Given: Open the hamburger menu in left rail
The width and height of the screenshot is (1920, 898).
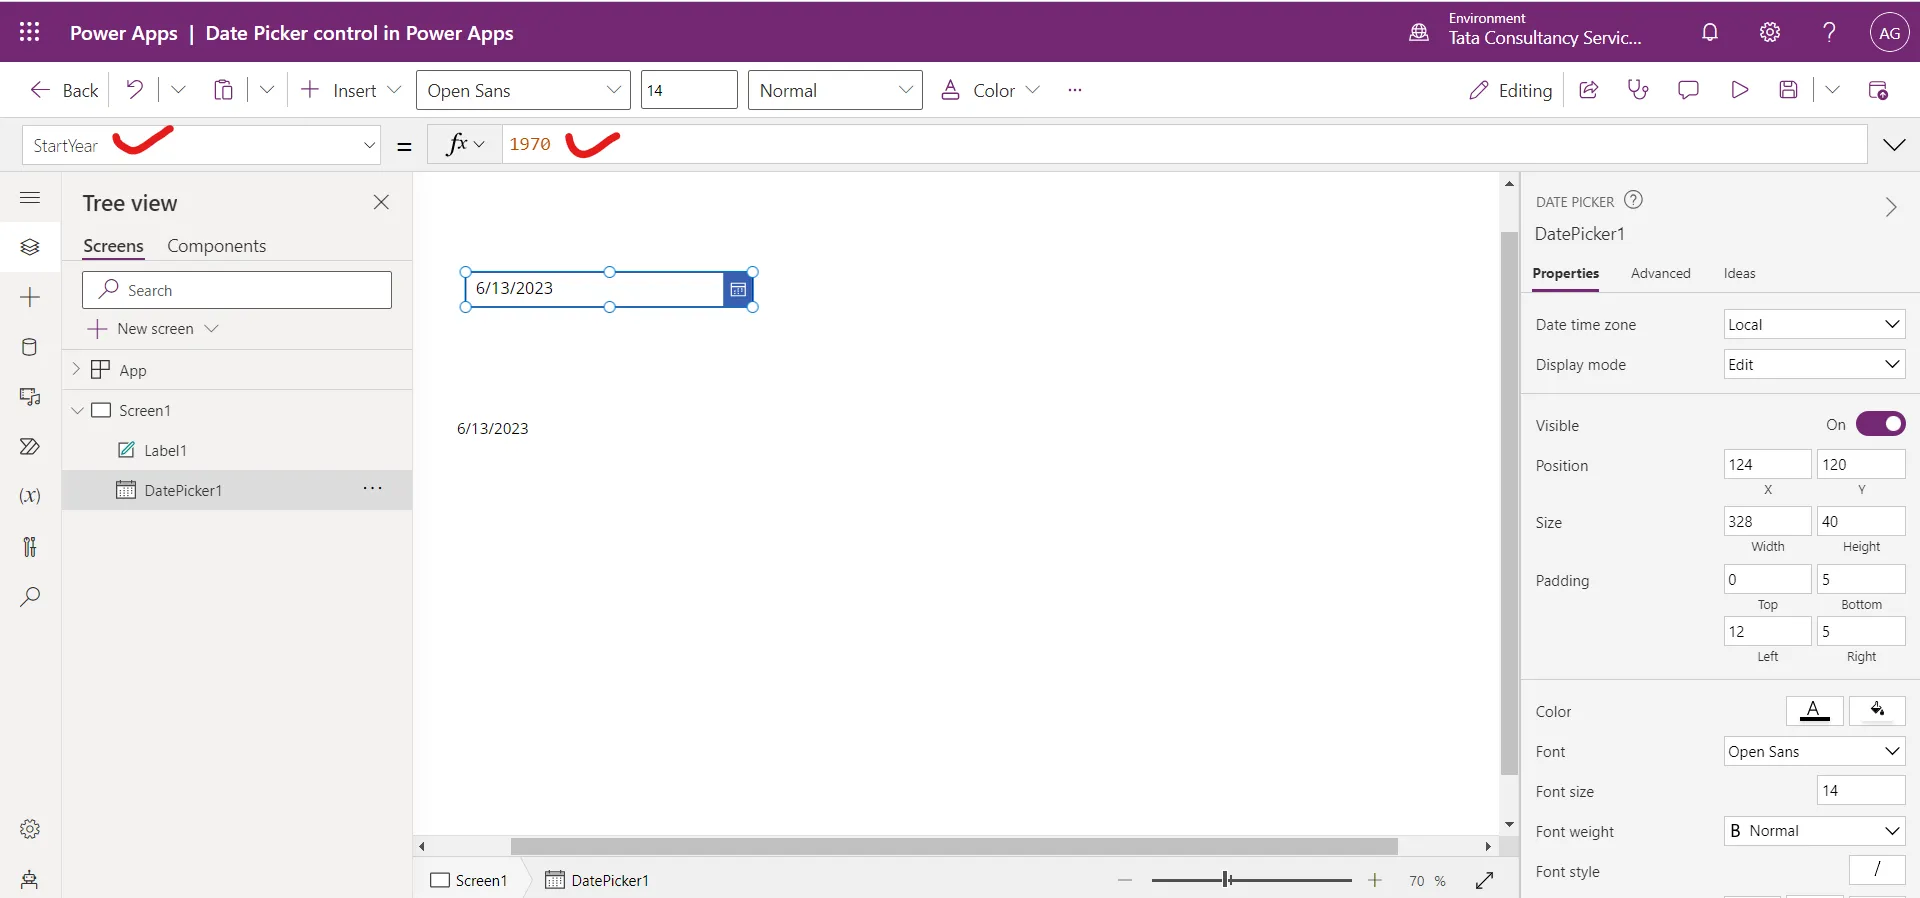Looking at the screenshot, I should pos(30,197).
